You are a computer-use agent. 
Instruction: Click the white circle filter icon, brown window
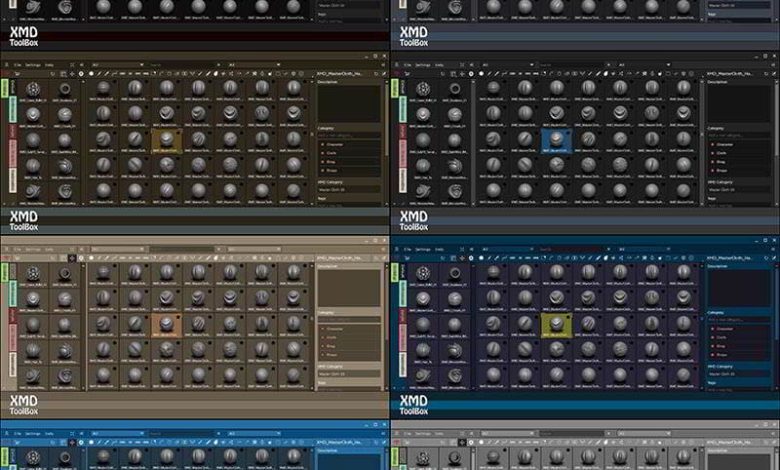91,74
